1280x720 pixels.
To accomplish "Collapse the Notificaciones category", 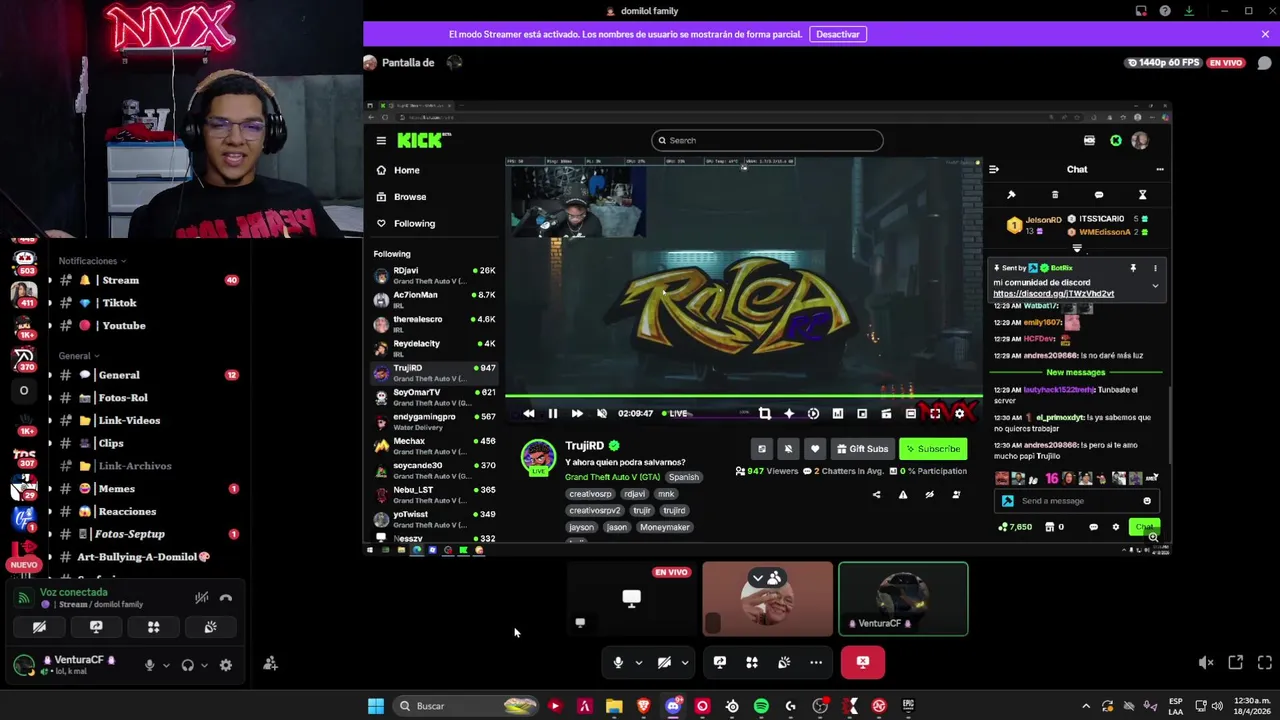I will [92, 261].
